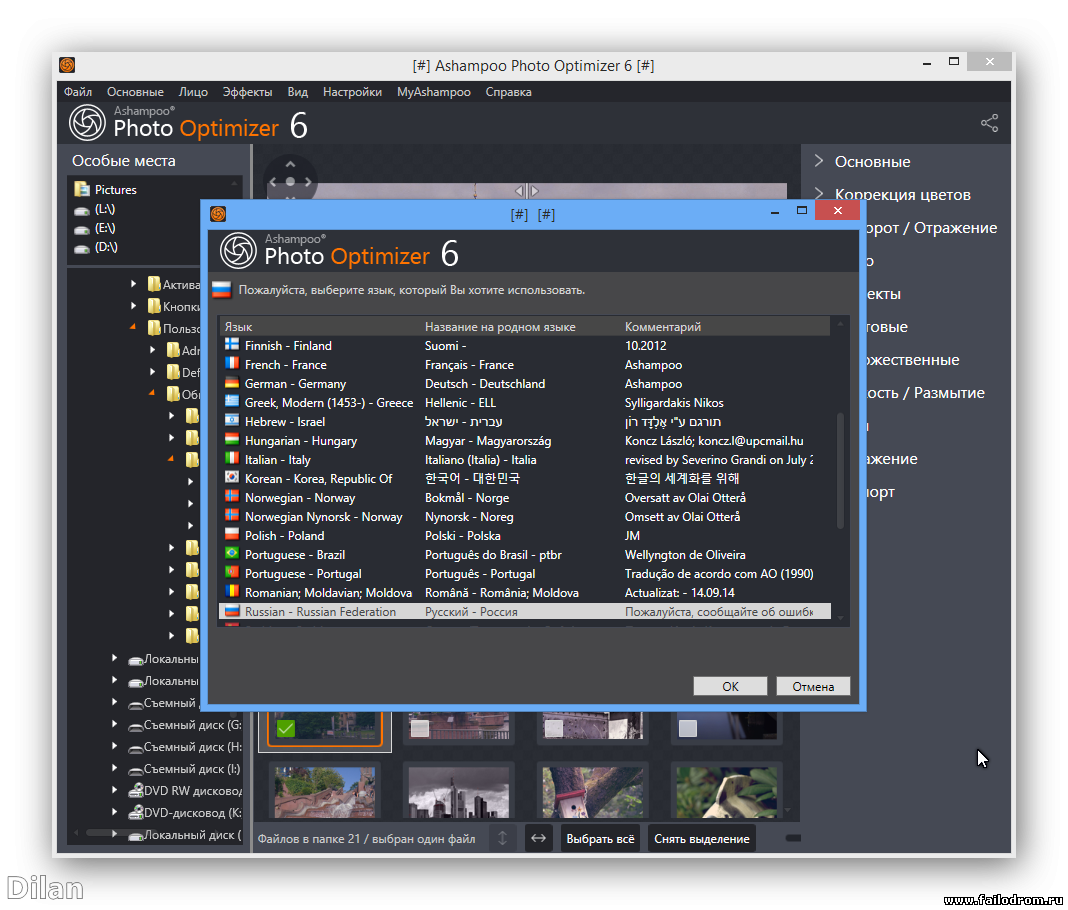Expand the DVD-дисковод (K: node
1068x910 pixels.
click(114, 812)
